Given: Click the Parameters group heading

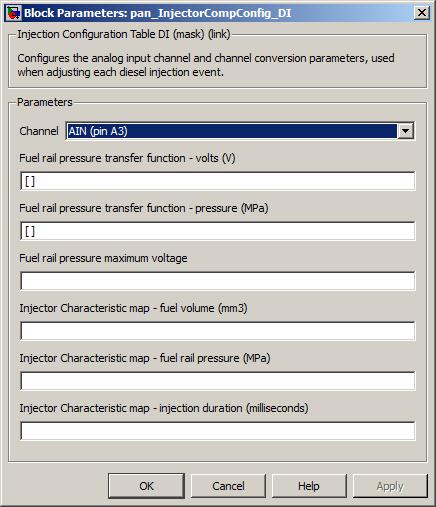Looking at the screenshot, I should tap(45, 102).
